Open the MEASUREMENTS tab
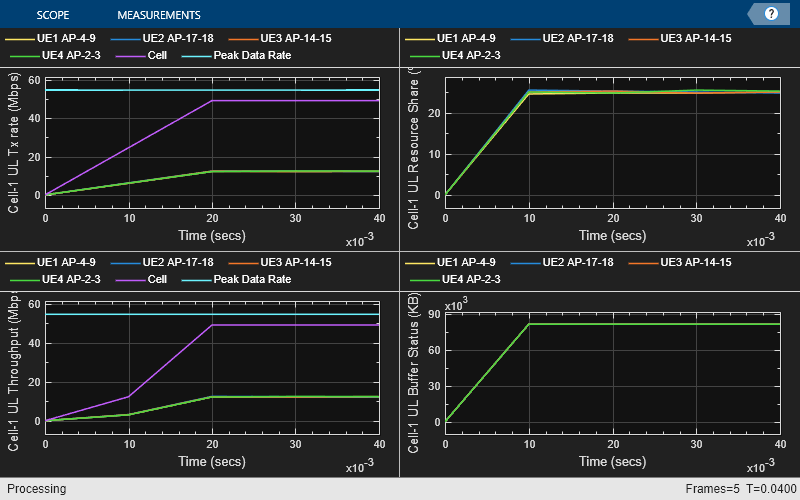 [159, 15]
